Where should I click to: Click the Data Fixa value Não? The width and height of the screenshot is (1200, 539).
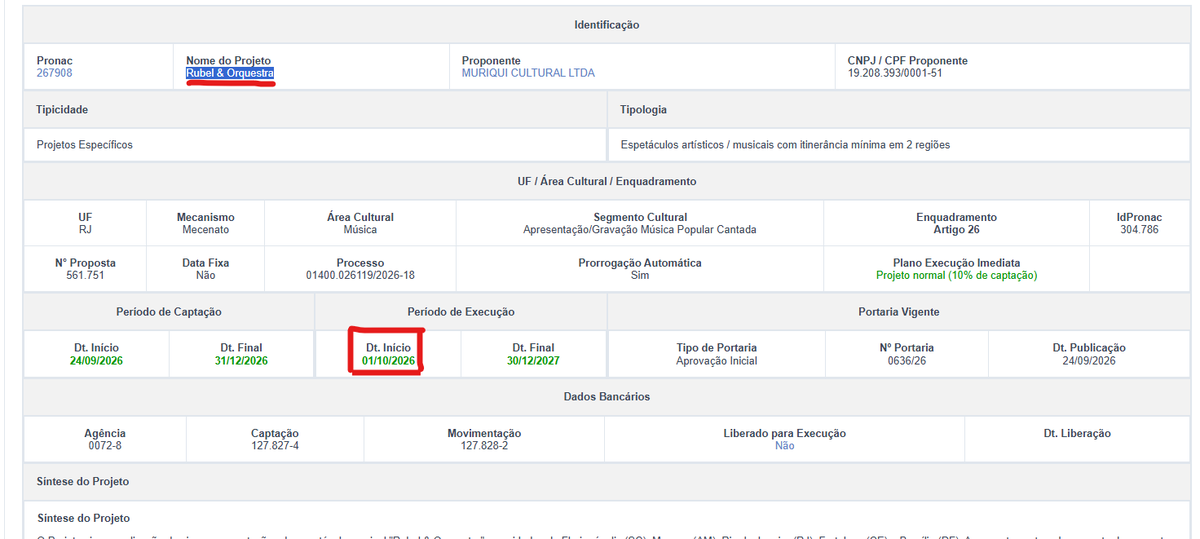coord(206,275)
